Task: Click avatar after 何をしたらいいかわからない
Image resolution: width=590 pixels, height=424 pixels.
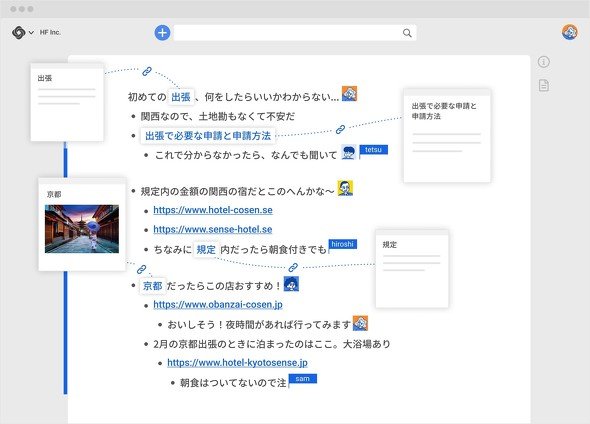Action: pyautogui.click(x=349, y=94)
